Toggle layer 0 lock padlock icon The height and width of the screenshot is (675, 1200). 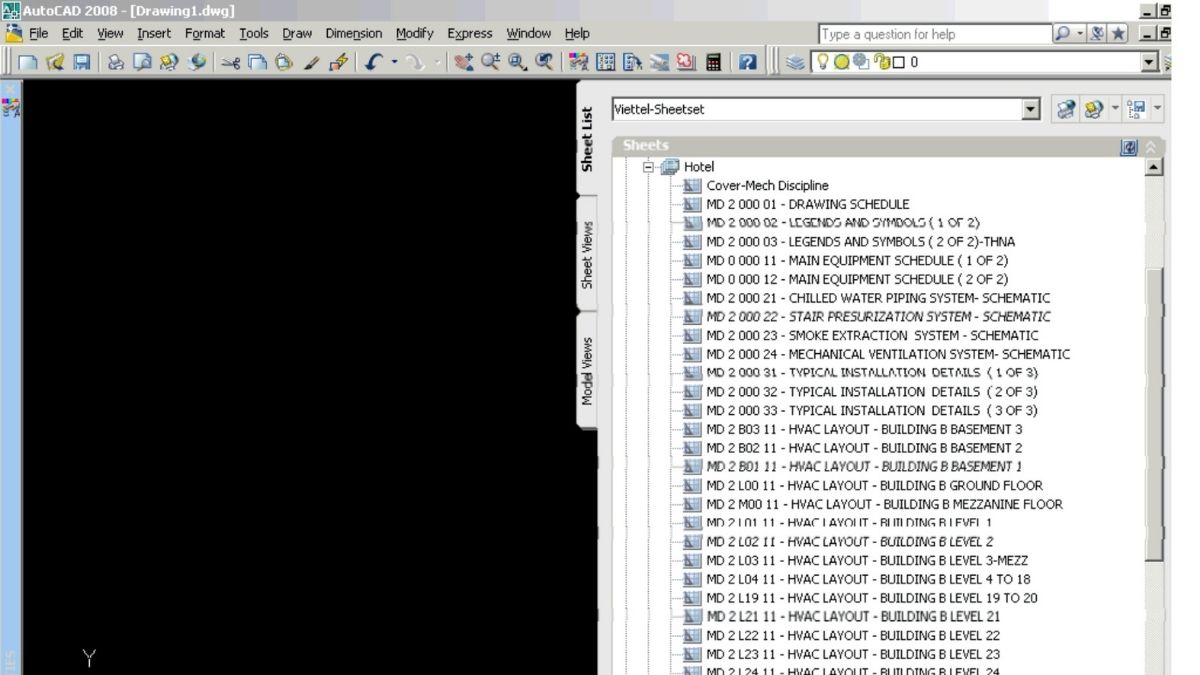(x=882, y=62)
